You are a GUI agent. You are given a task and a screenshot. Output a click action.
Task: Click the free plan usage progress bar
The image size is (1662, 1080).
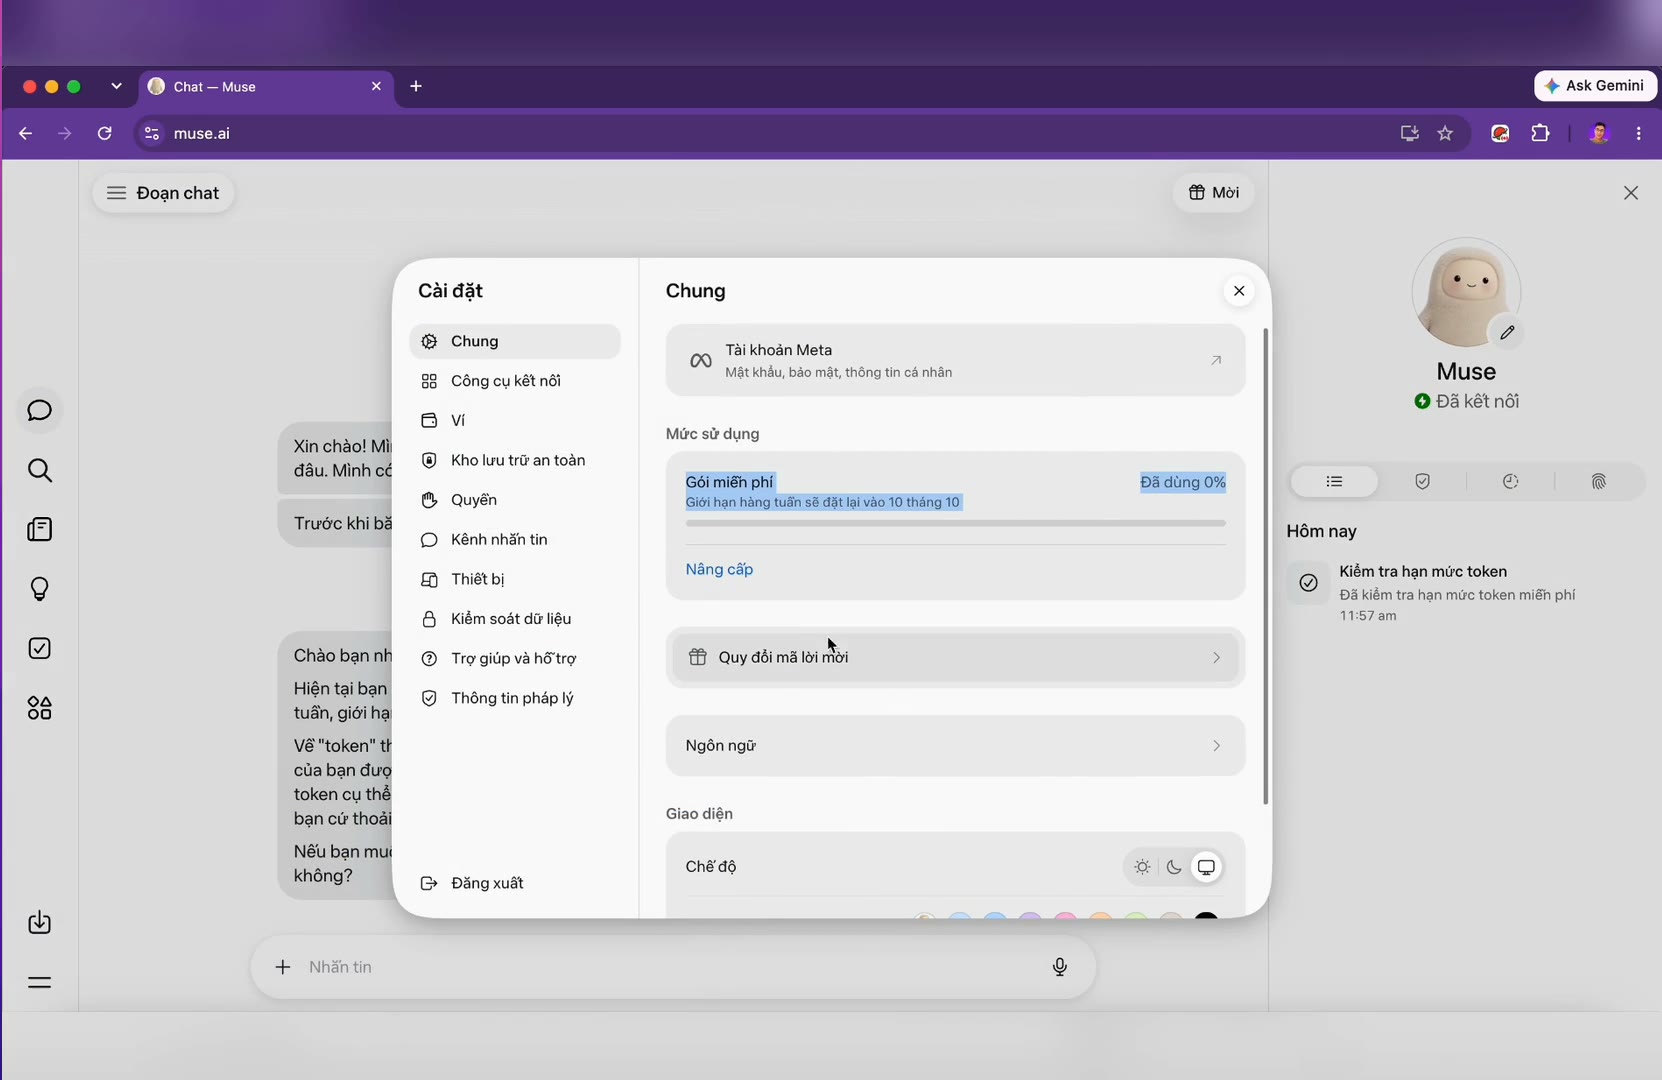[x=955, y=523]
